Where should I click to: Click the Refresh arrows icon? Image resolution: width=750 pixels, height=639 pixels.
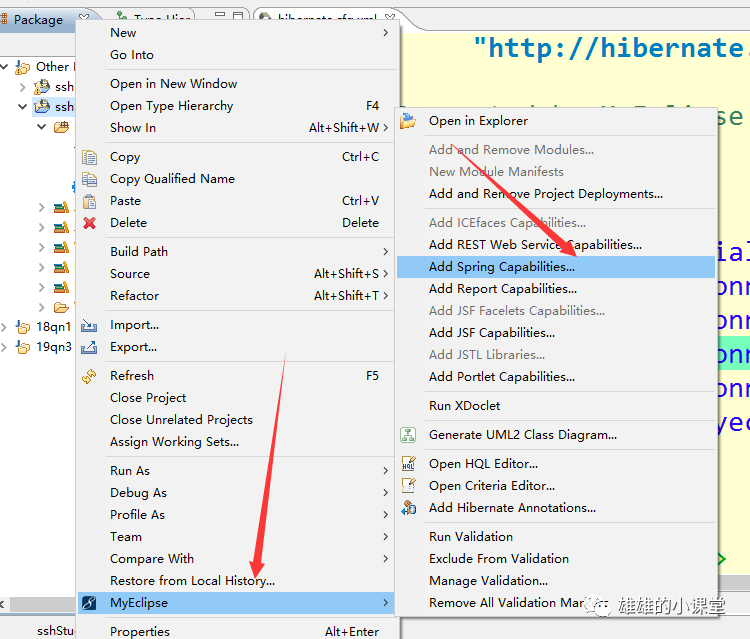[89, 376]
